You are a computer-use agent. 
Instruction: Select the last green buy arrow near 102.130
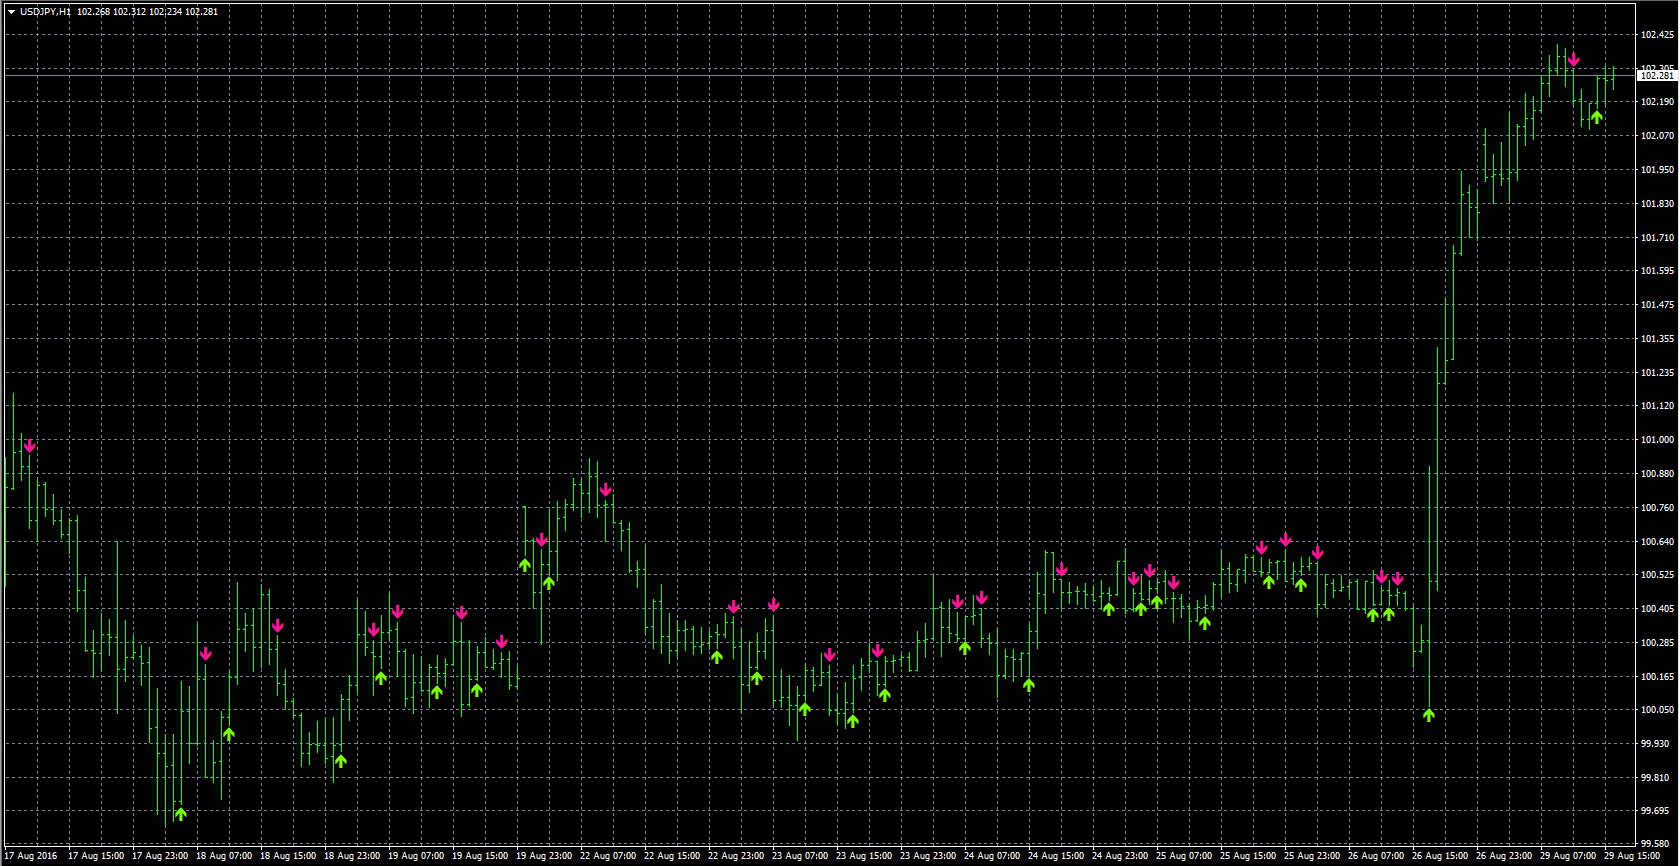point(1596,117)
